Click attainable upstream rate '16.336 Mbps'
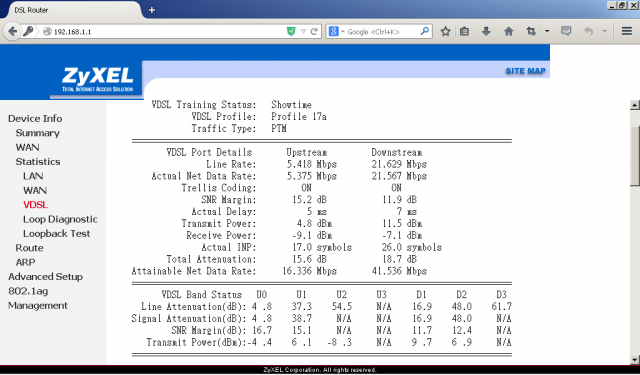 309,271
